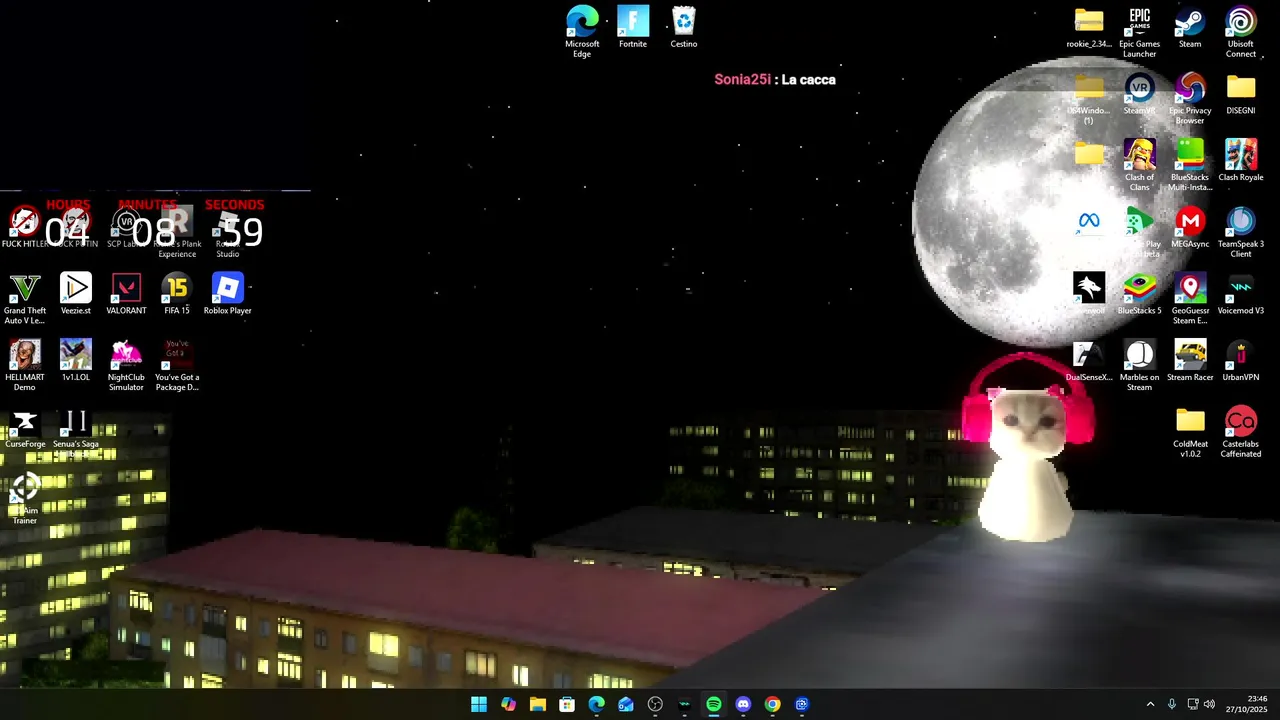Launch VALORANT desktop shortcut
Screen dimensions: 1280x720
pos(126,294)
